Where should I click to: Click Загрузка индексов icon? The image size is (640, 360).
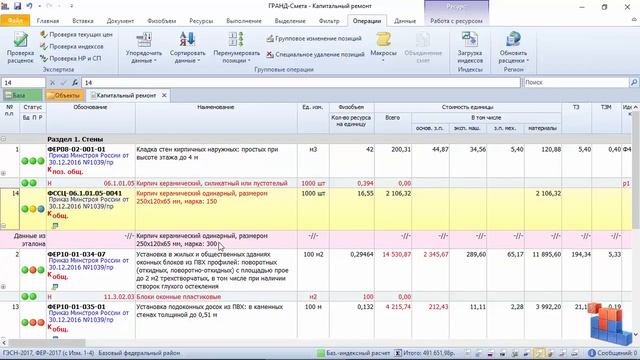tap(470, 40)
